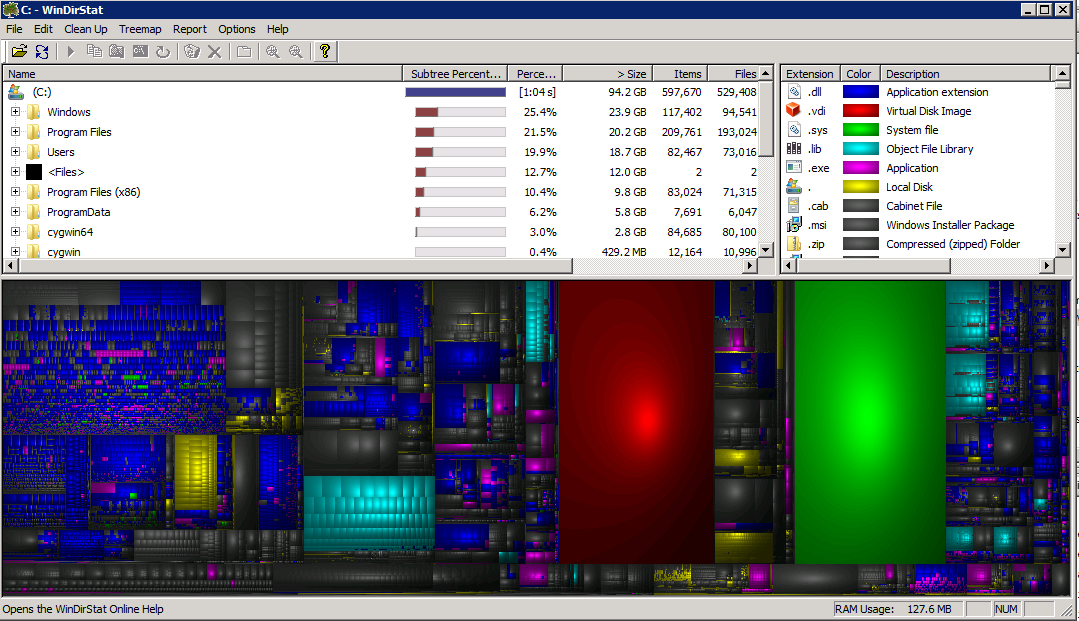
Task: Click the permanent delete X icon
Action: point(214,51)
